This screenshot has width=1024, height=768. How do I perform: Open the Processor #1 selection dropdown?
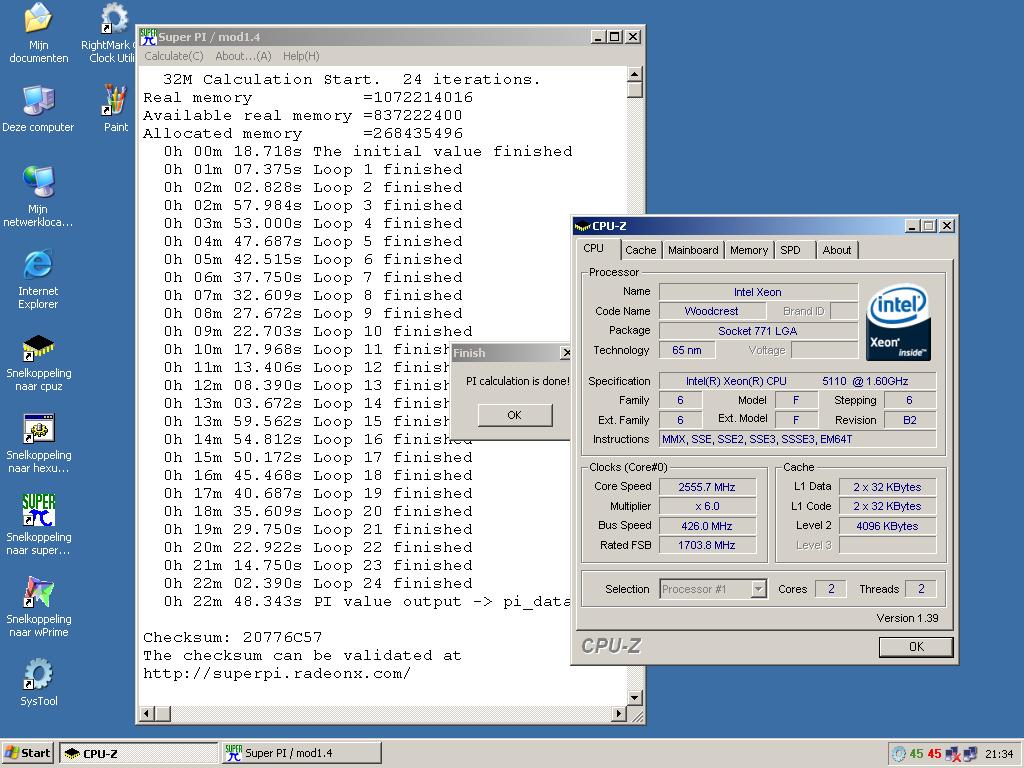click(x=758, y=589)
